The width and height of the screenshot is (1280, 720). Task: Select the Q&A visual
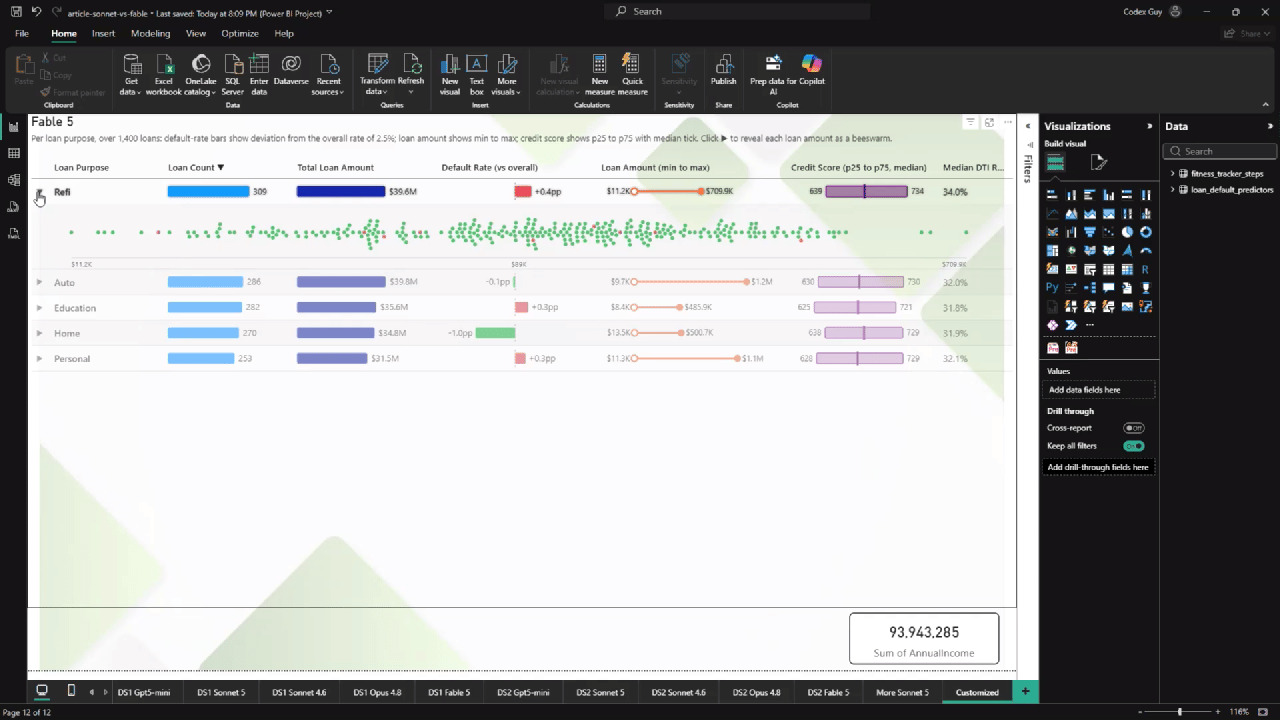1108,287
